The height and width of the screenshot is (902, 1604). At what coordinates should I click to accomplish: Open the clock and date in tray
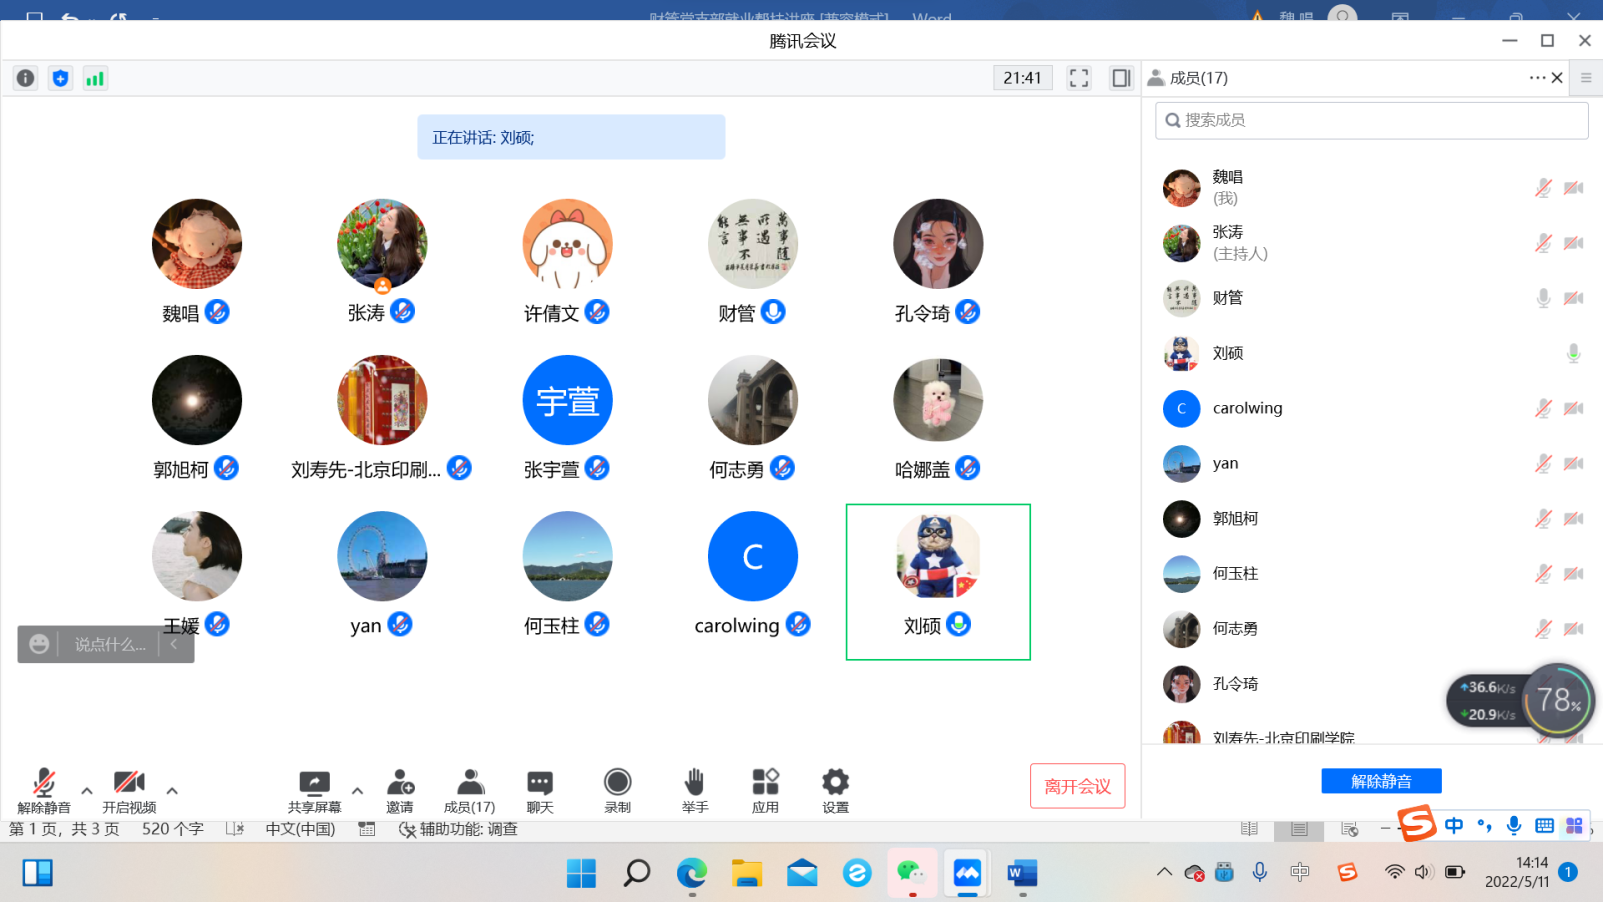[x=1517, y=872]
